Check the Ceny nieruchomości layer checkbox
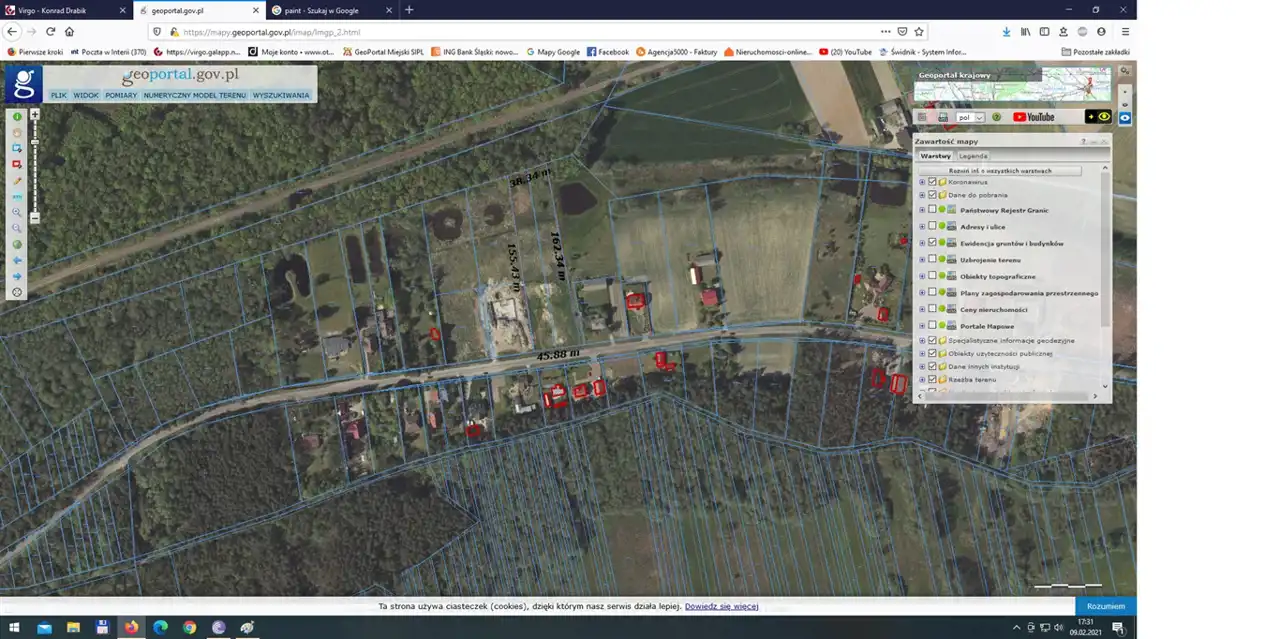Screen dimensions: 1280x639 [932, 309]
